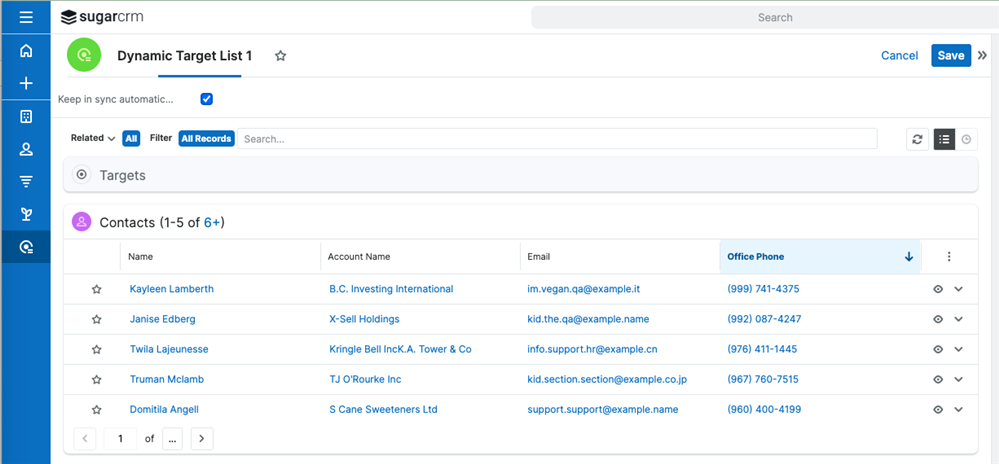Image resolution: width=999 pixels, height=464 pixels.
Task: Click the plus quick create icon
Action: click(x=26, y=83)
